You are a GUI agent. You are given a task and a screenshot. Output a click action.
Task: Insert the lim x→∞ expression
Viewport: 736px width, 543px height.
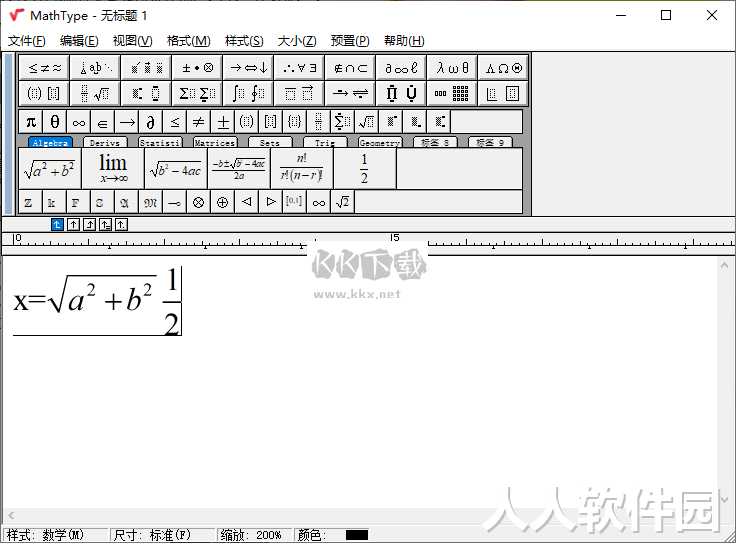pos(113,169)
